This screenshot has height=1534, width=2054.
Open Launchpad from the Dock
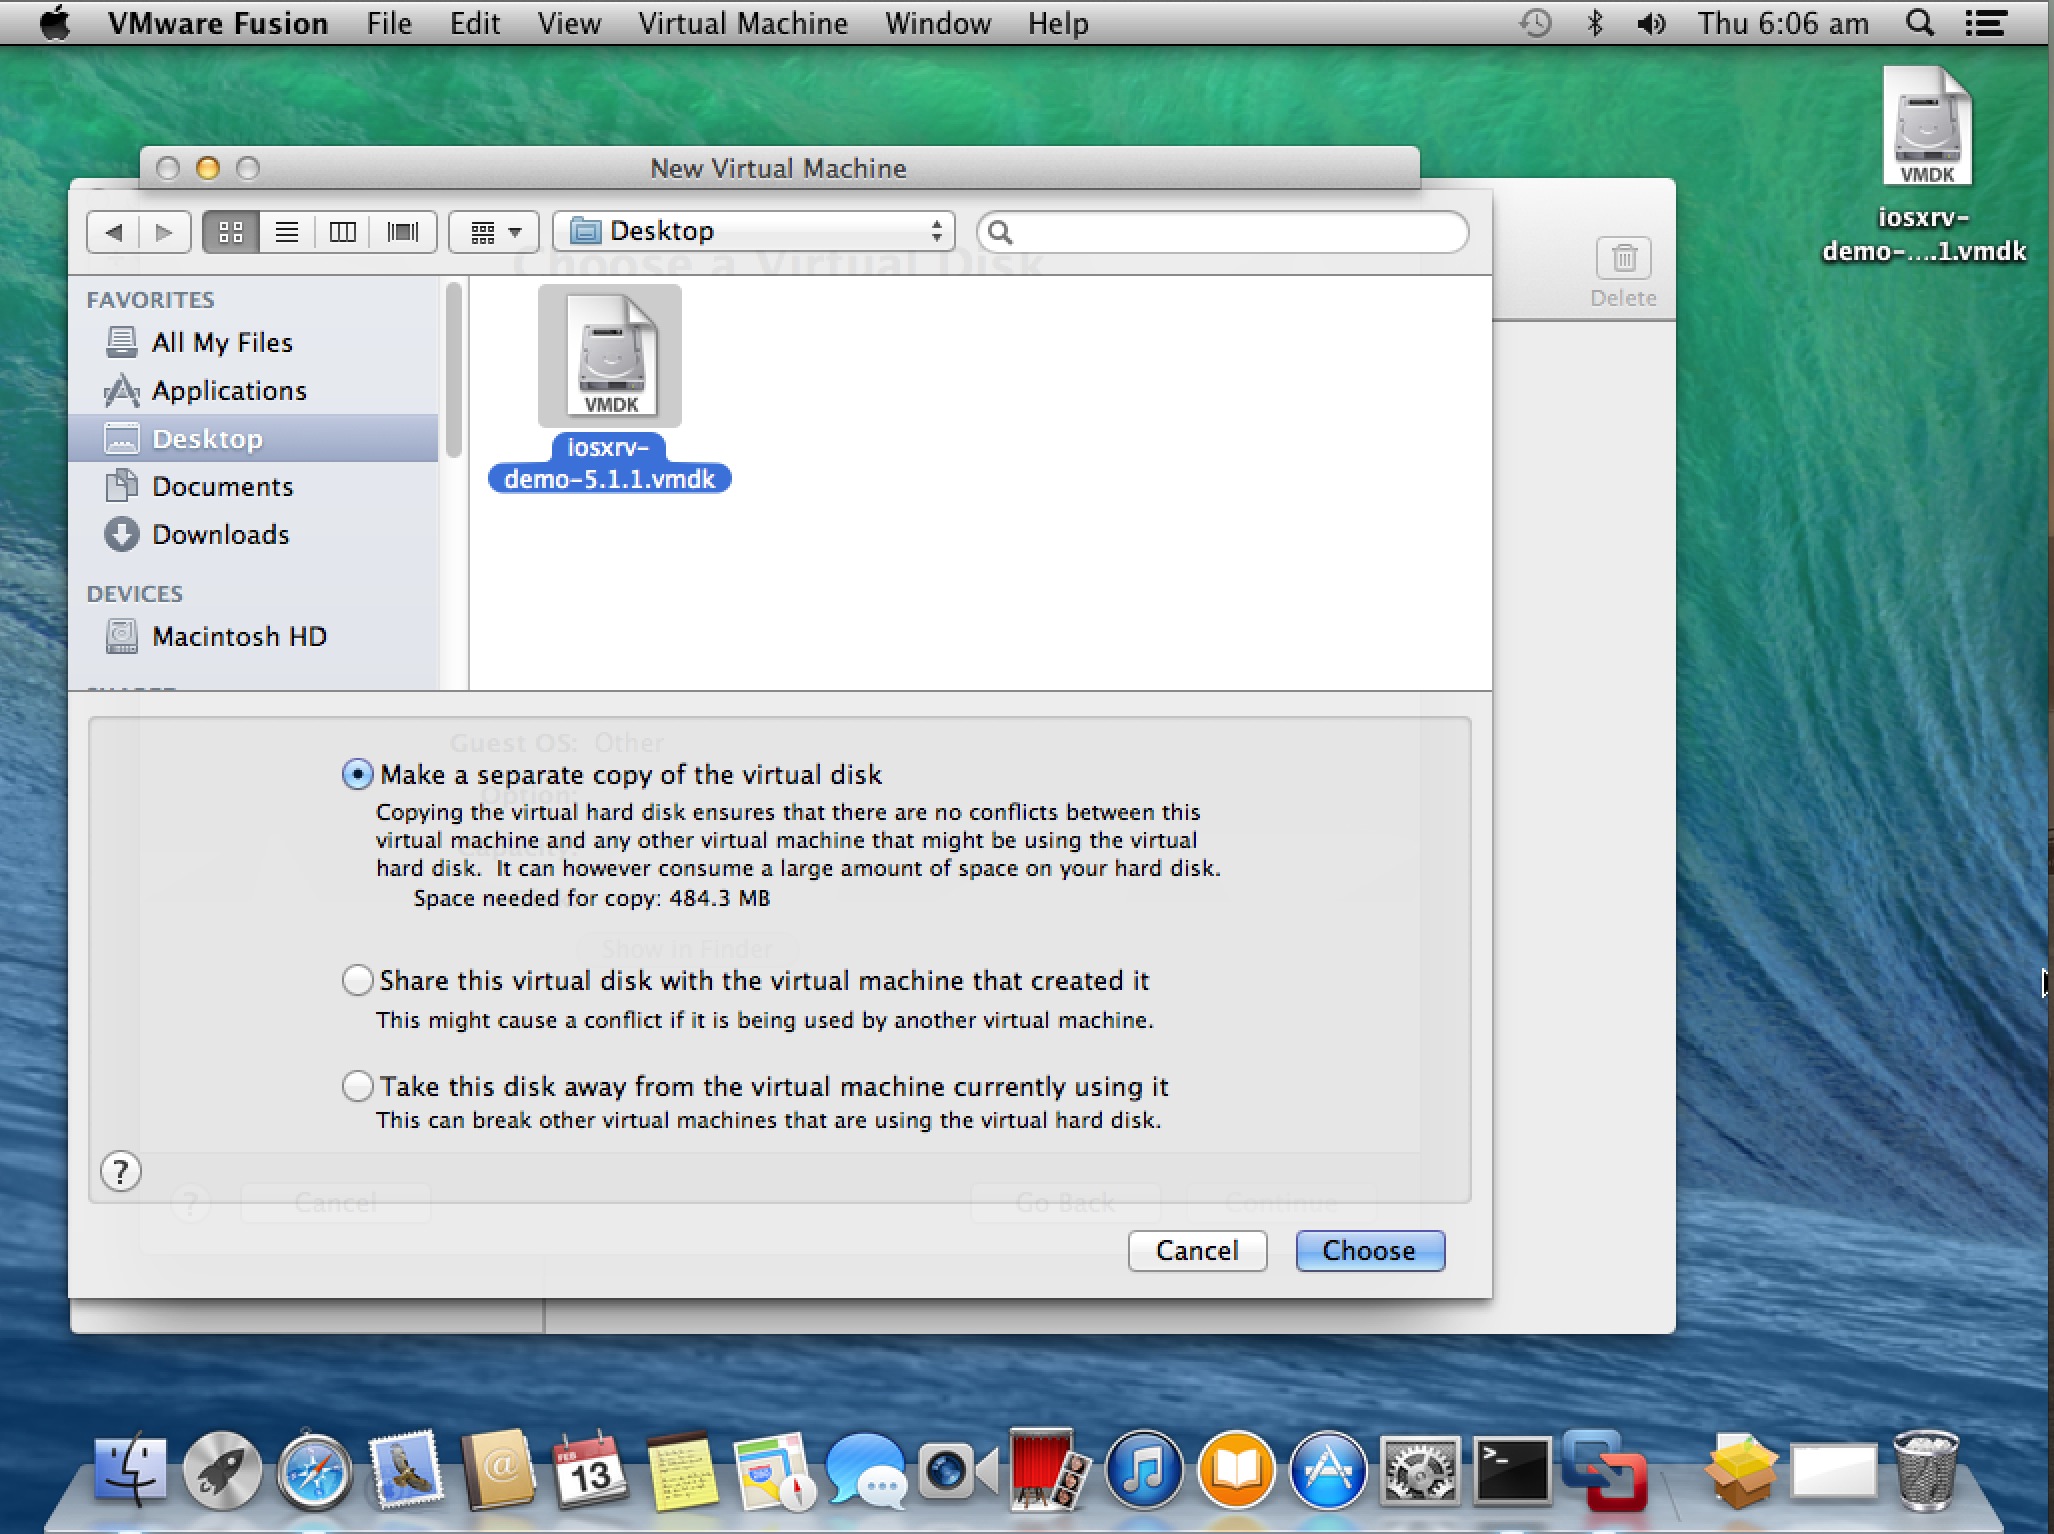[x=222, y=1470]
